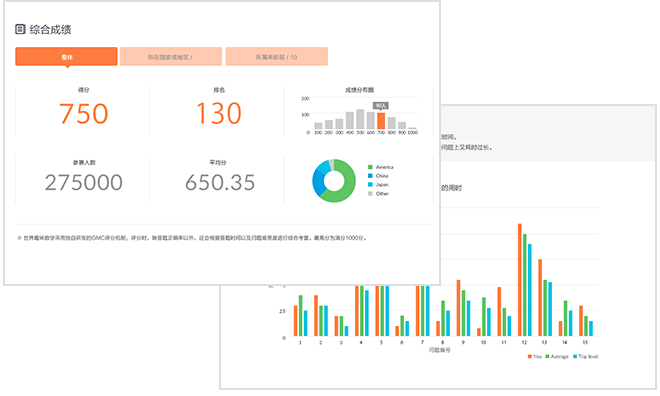Screen dimensions: 660x396
Task: Click the 成绩分布图 chart title
Action: (x=359, y=90)
